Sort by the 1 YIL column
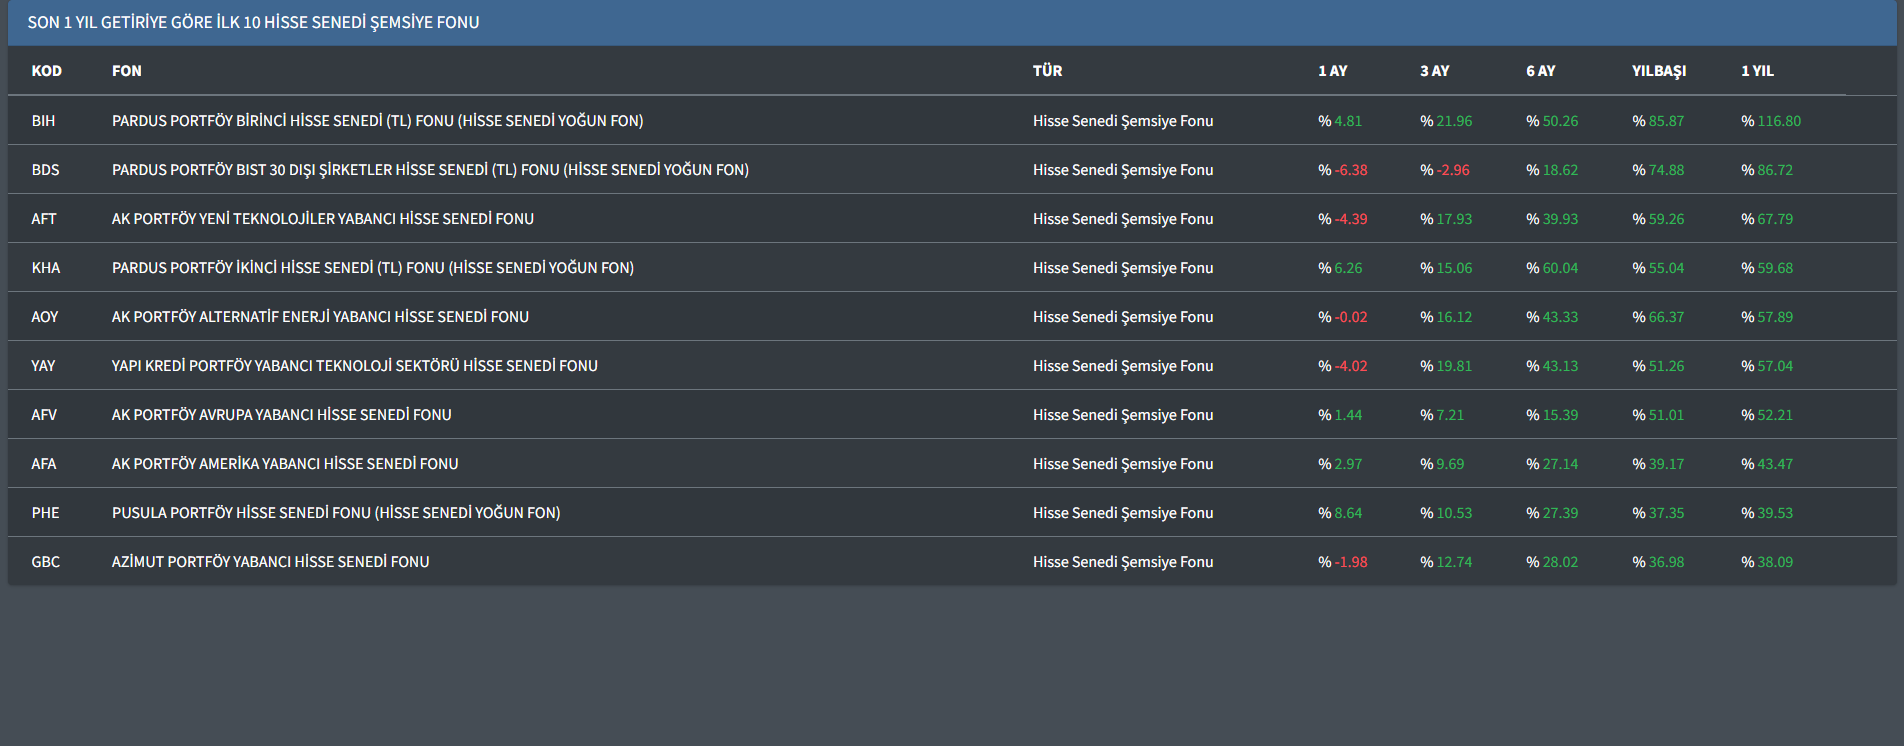This screenshot has width=1904, height=746. pos(1757,71)
